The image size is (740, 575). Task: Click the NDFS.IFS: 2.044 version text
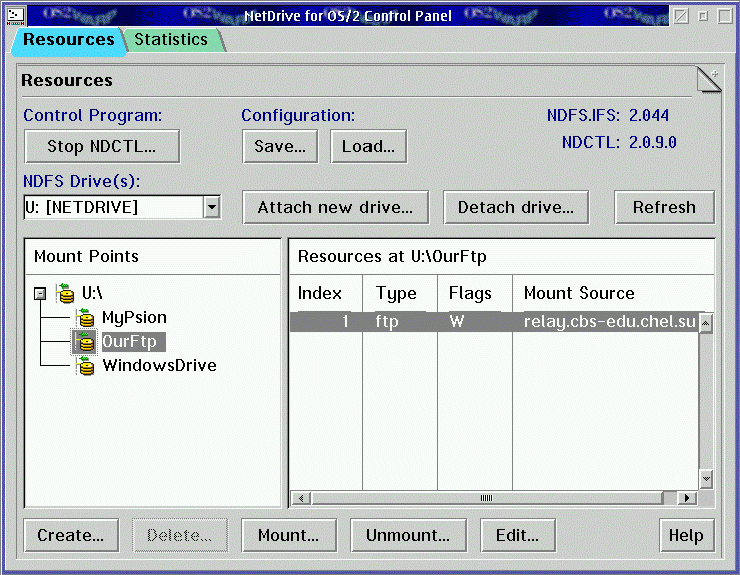pyautogui.click(x=608, y=115)
